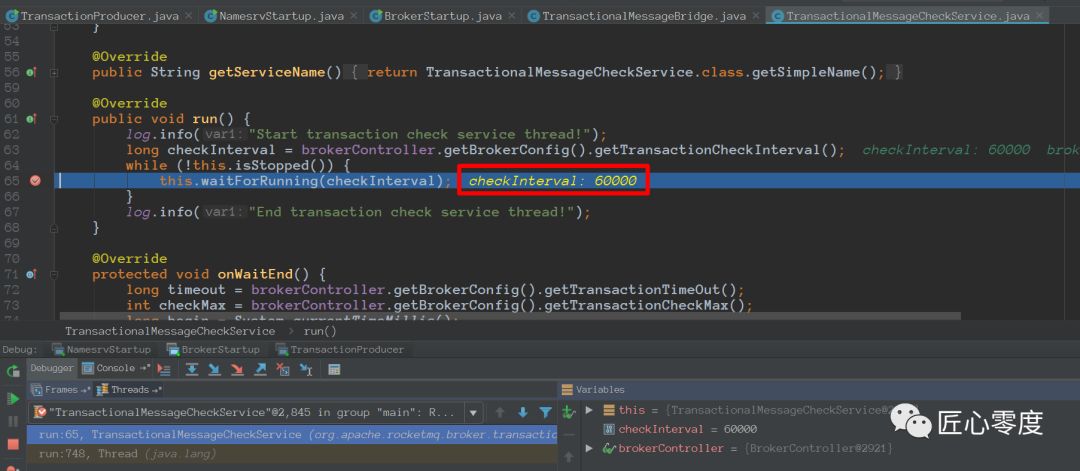Image resolution: width=1080 pixels, height=471 pixels.
Task: Click the Step Out icon
Action: [x=260, y=369]
